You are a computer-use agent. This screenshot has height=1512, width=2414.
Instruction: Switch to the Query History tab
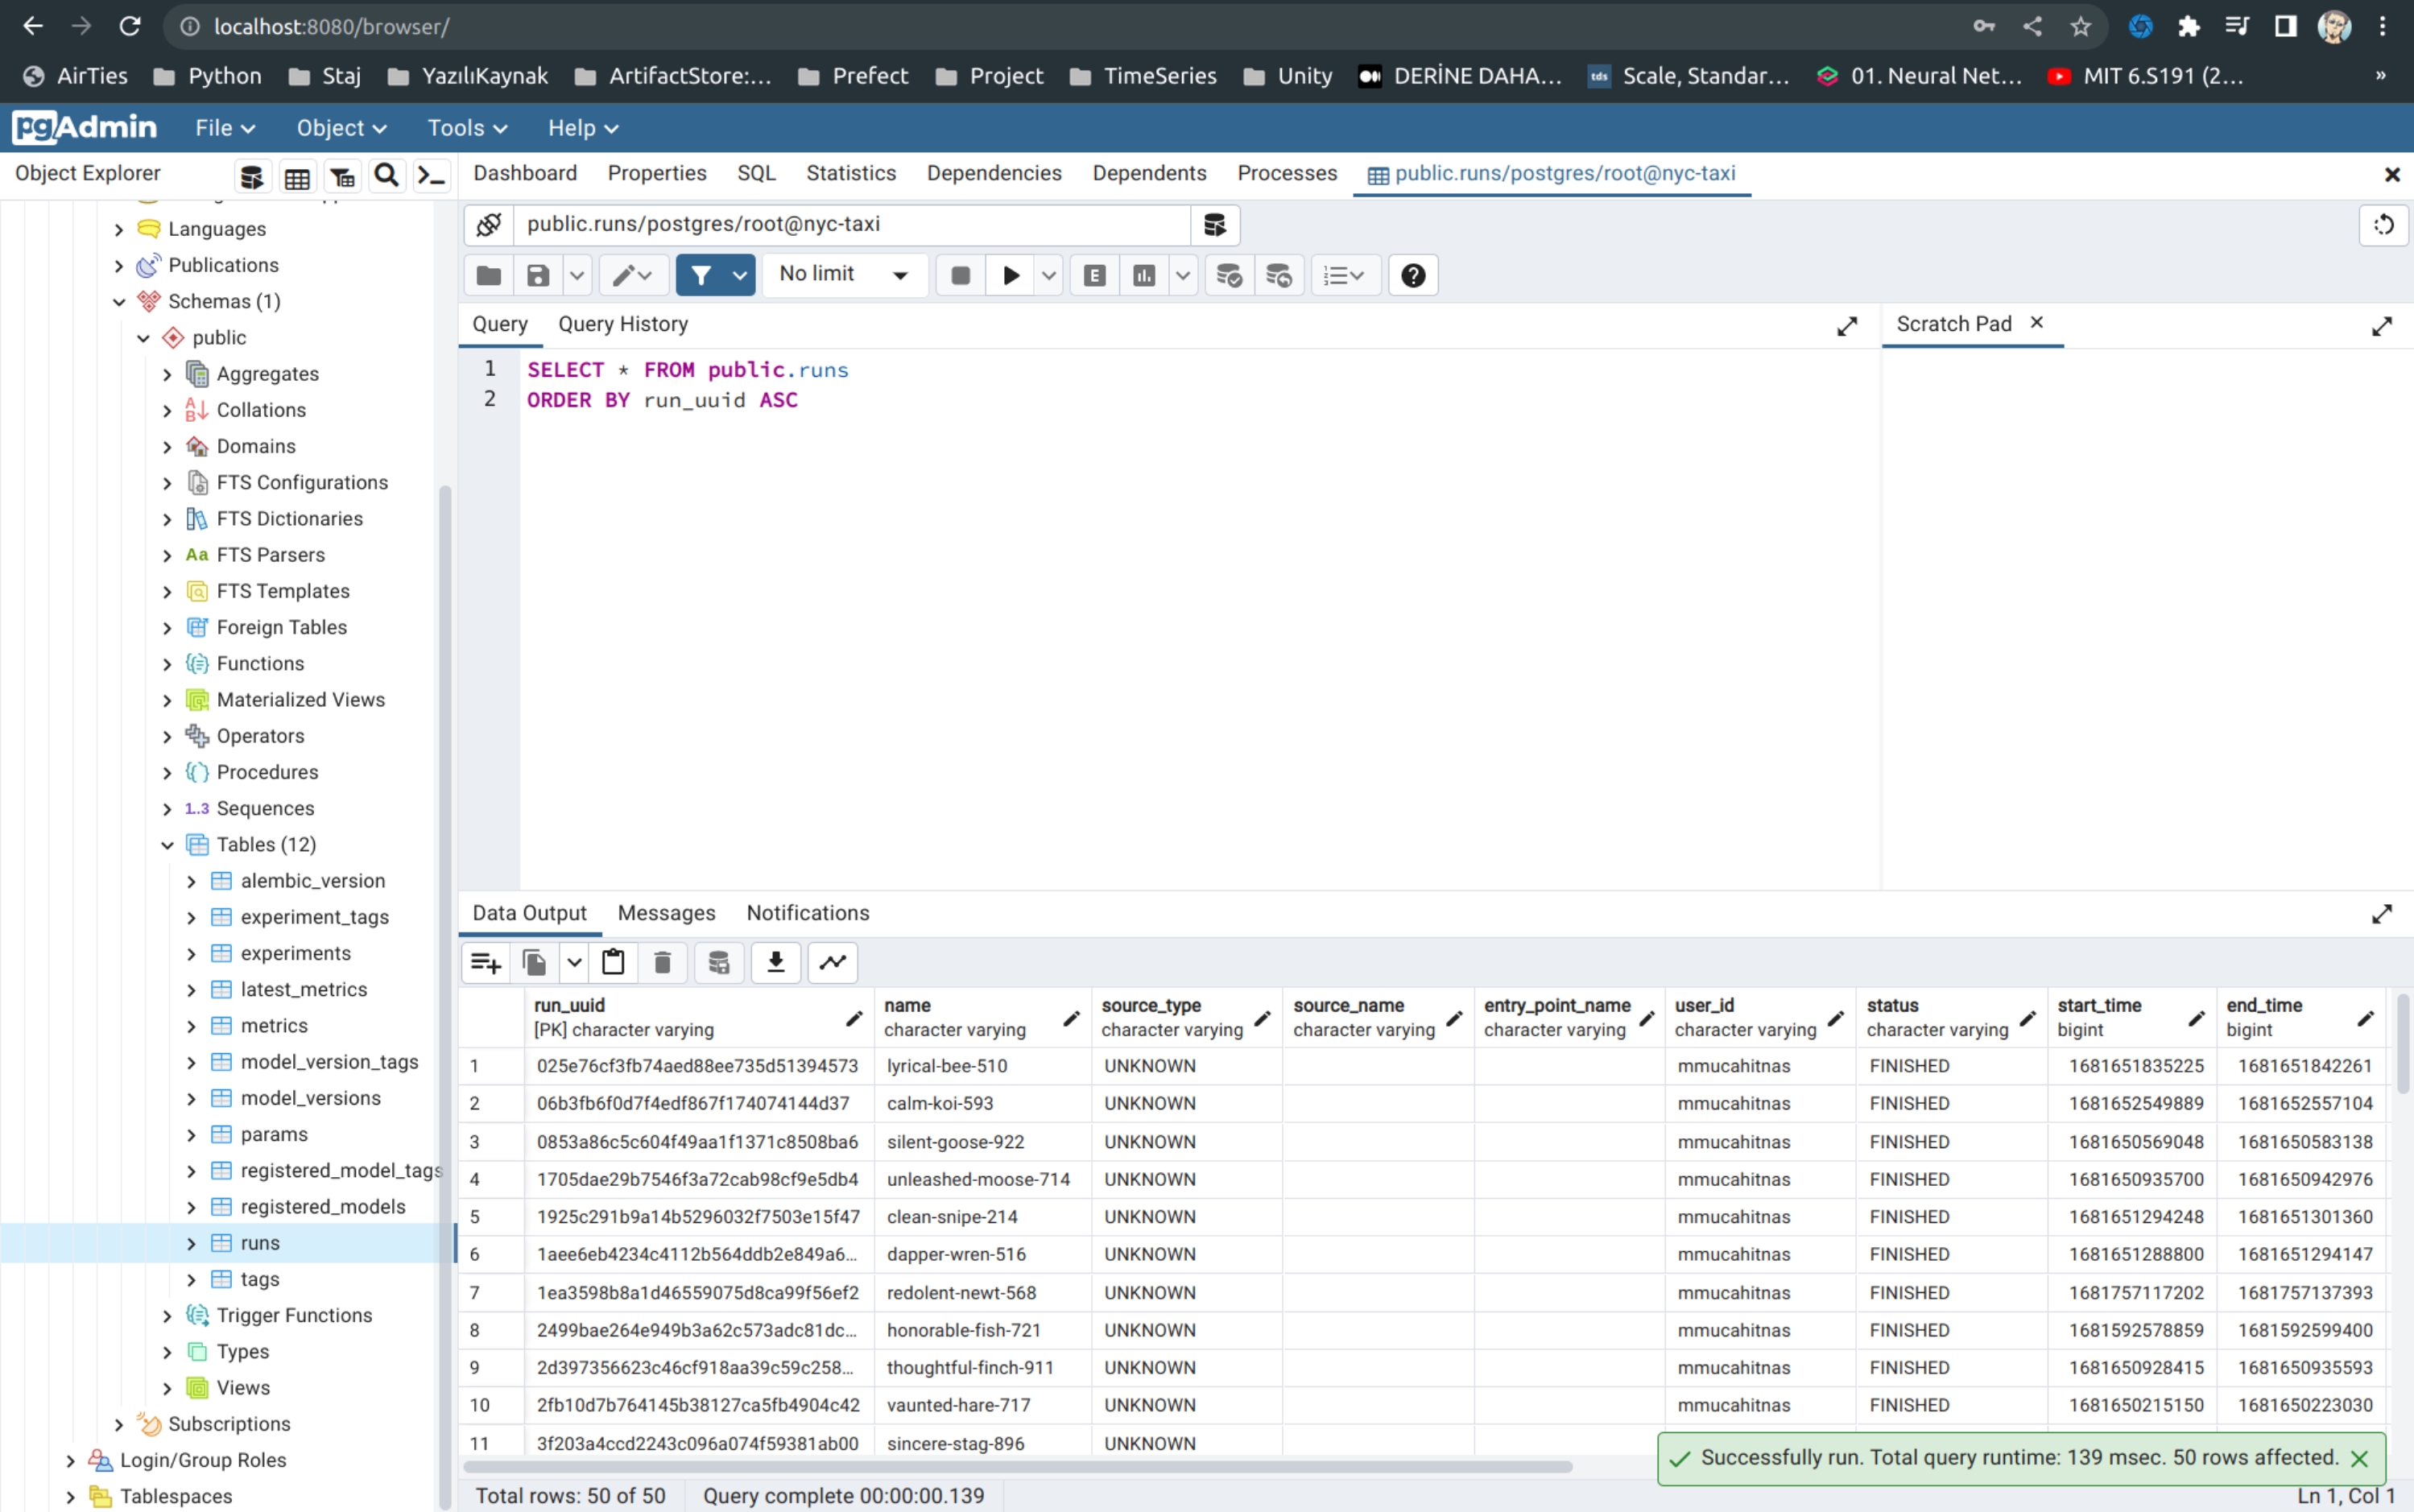pos(623,324)
